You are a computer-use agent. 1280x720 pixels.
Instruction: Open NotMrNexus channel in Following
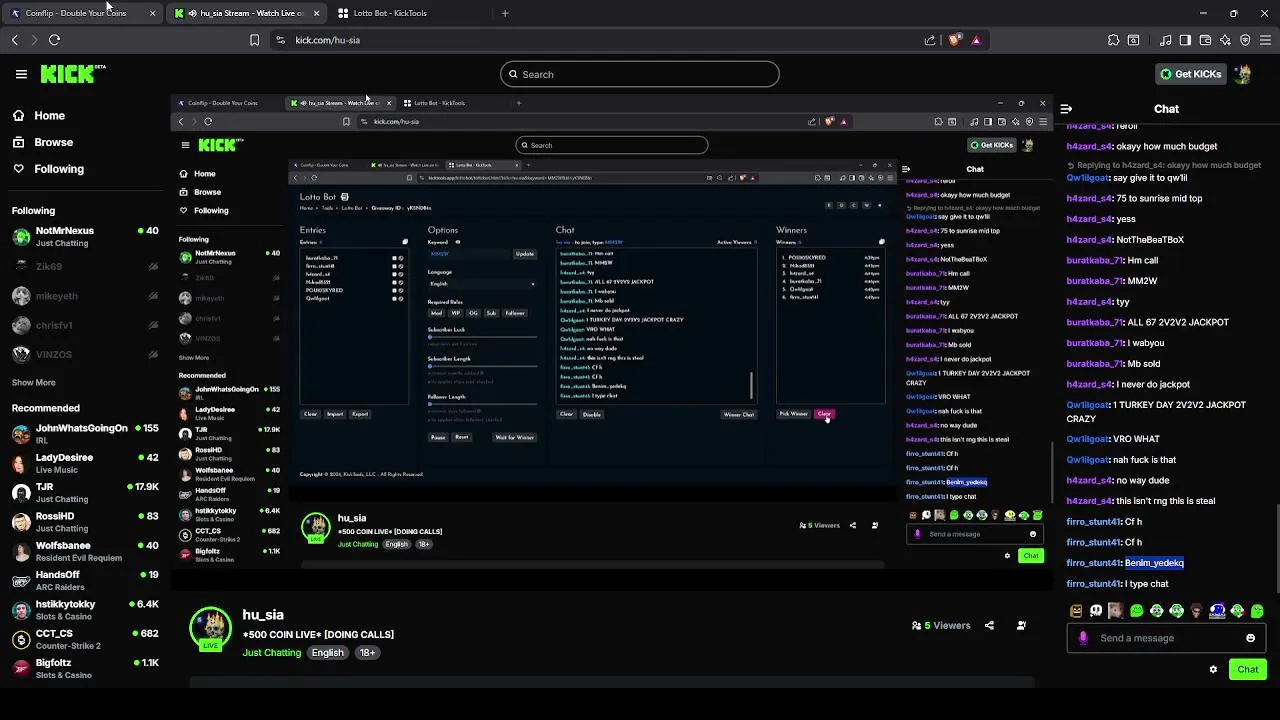84,237
